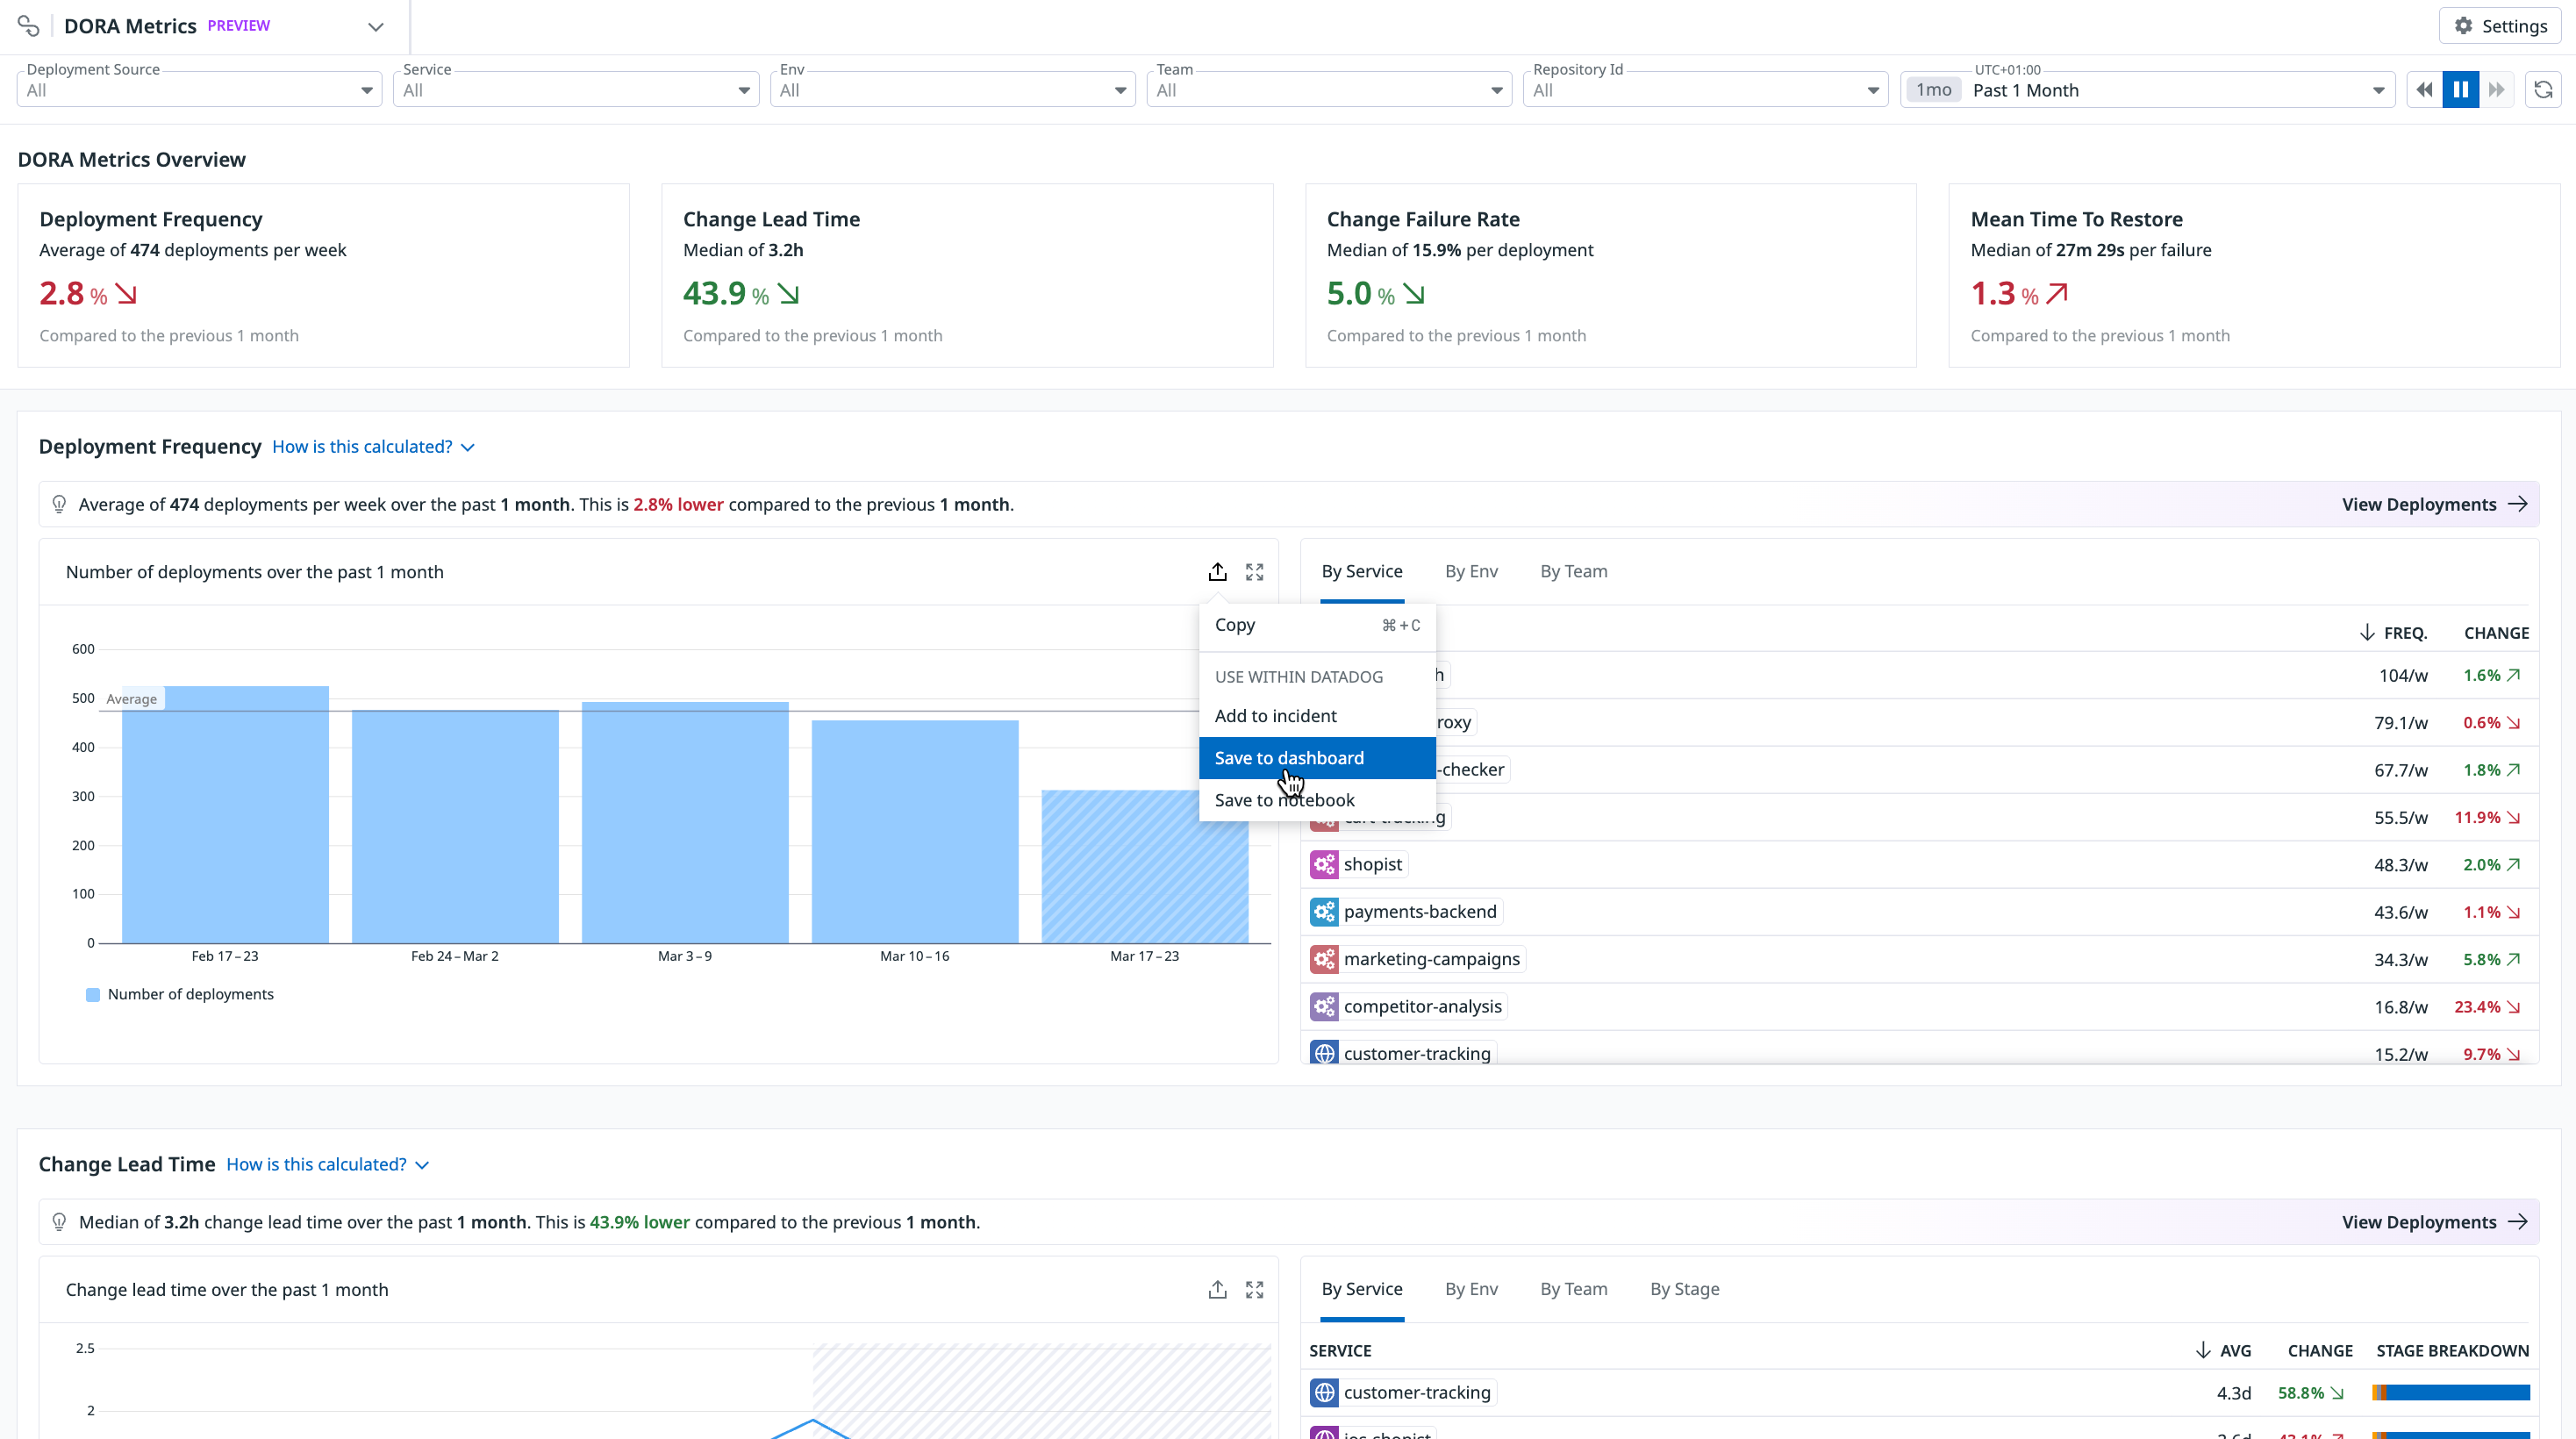The image size is (2576, 1439).
Task: Click View Deployments in Change Lead Time section
Action: click(2434, 1223)
